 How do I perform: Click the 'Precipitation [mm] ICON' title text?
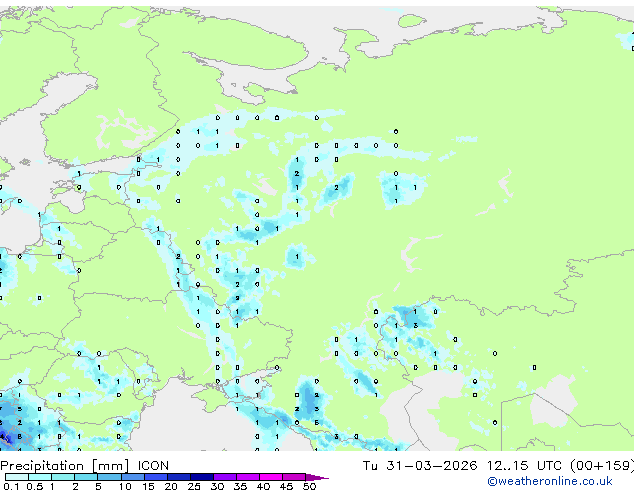[x=85, y=466]
